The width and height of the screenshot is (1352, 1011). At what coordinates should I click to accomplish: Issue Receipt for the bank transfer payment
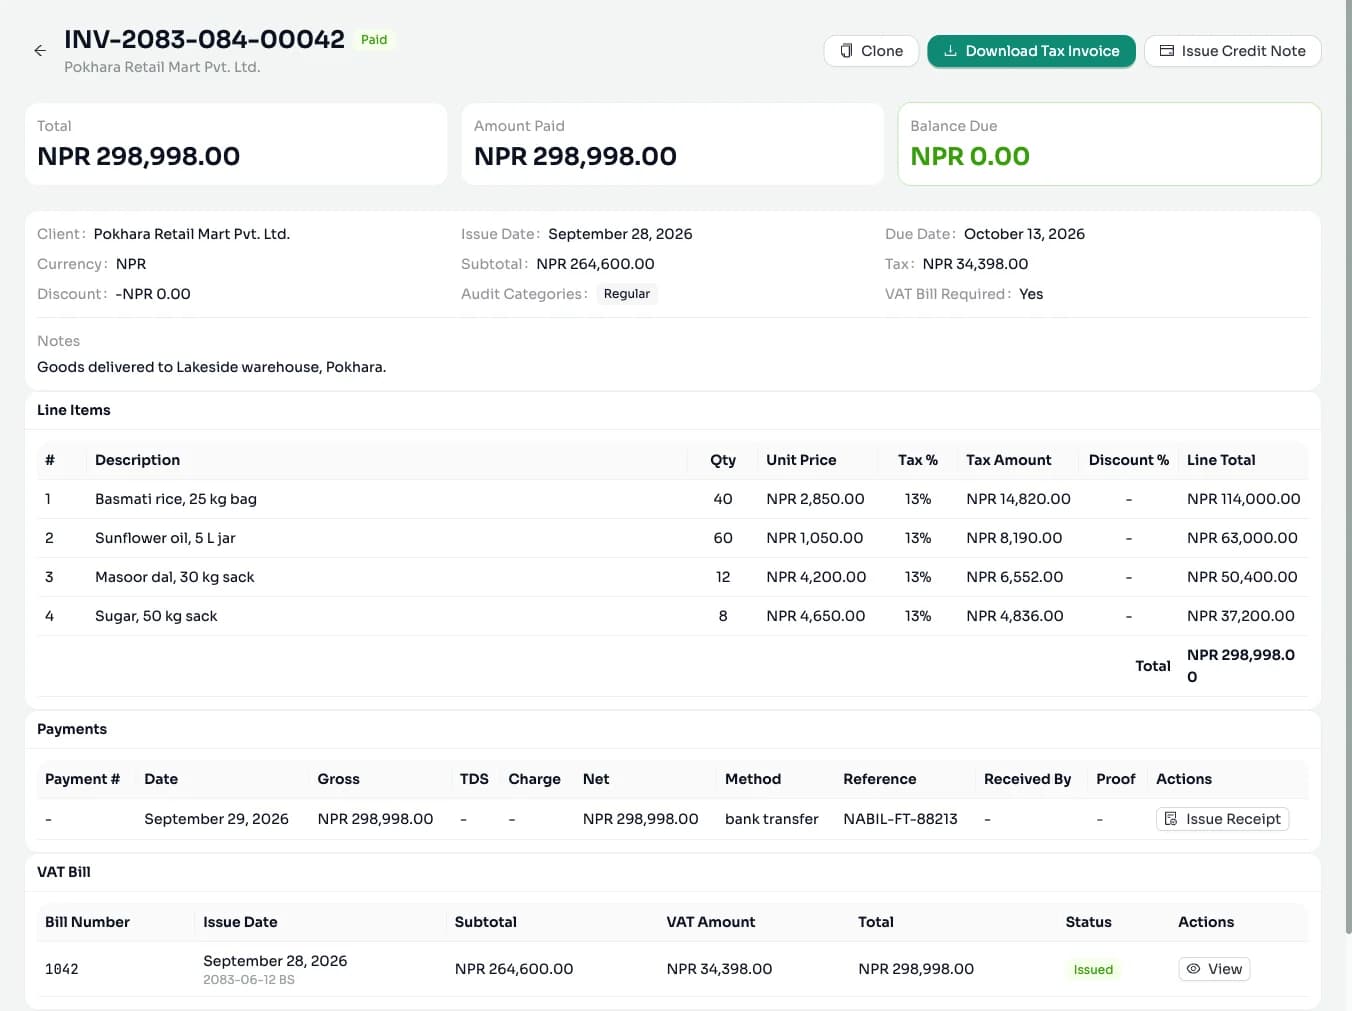1222,819
